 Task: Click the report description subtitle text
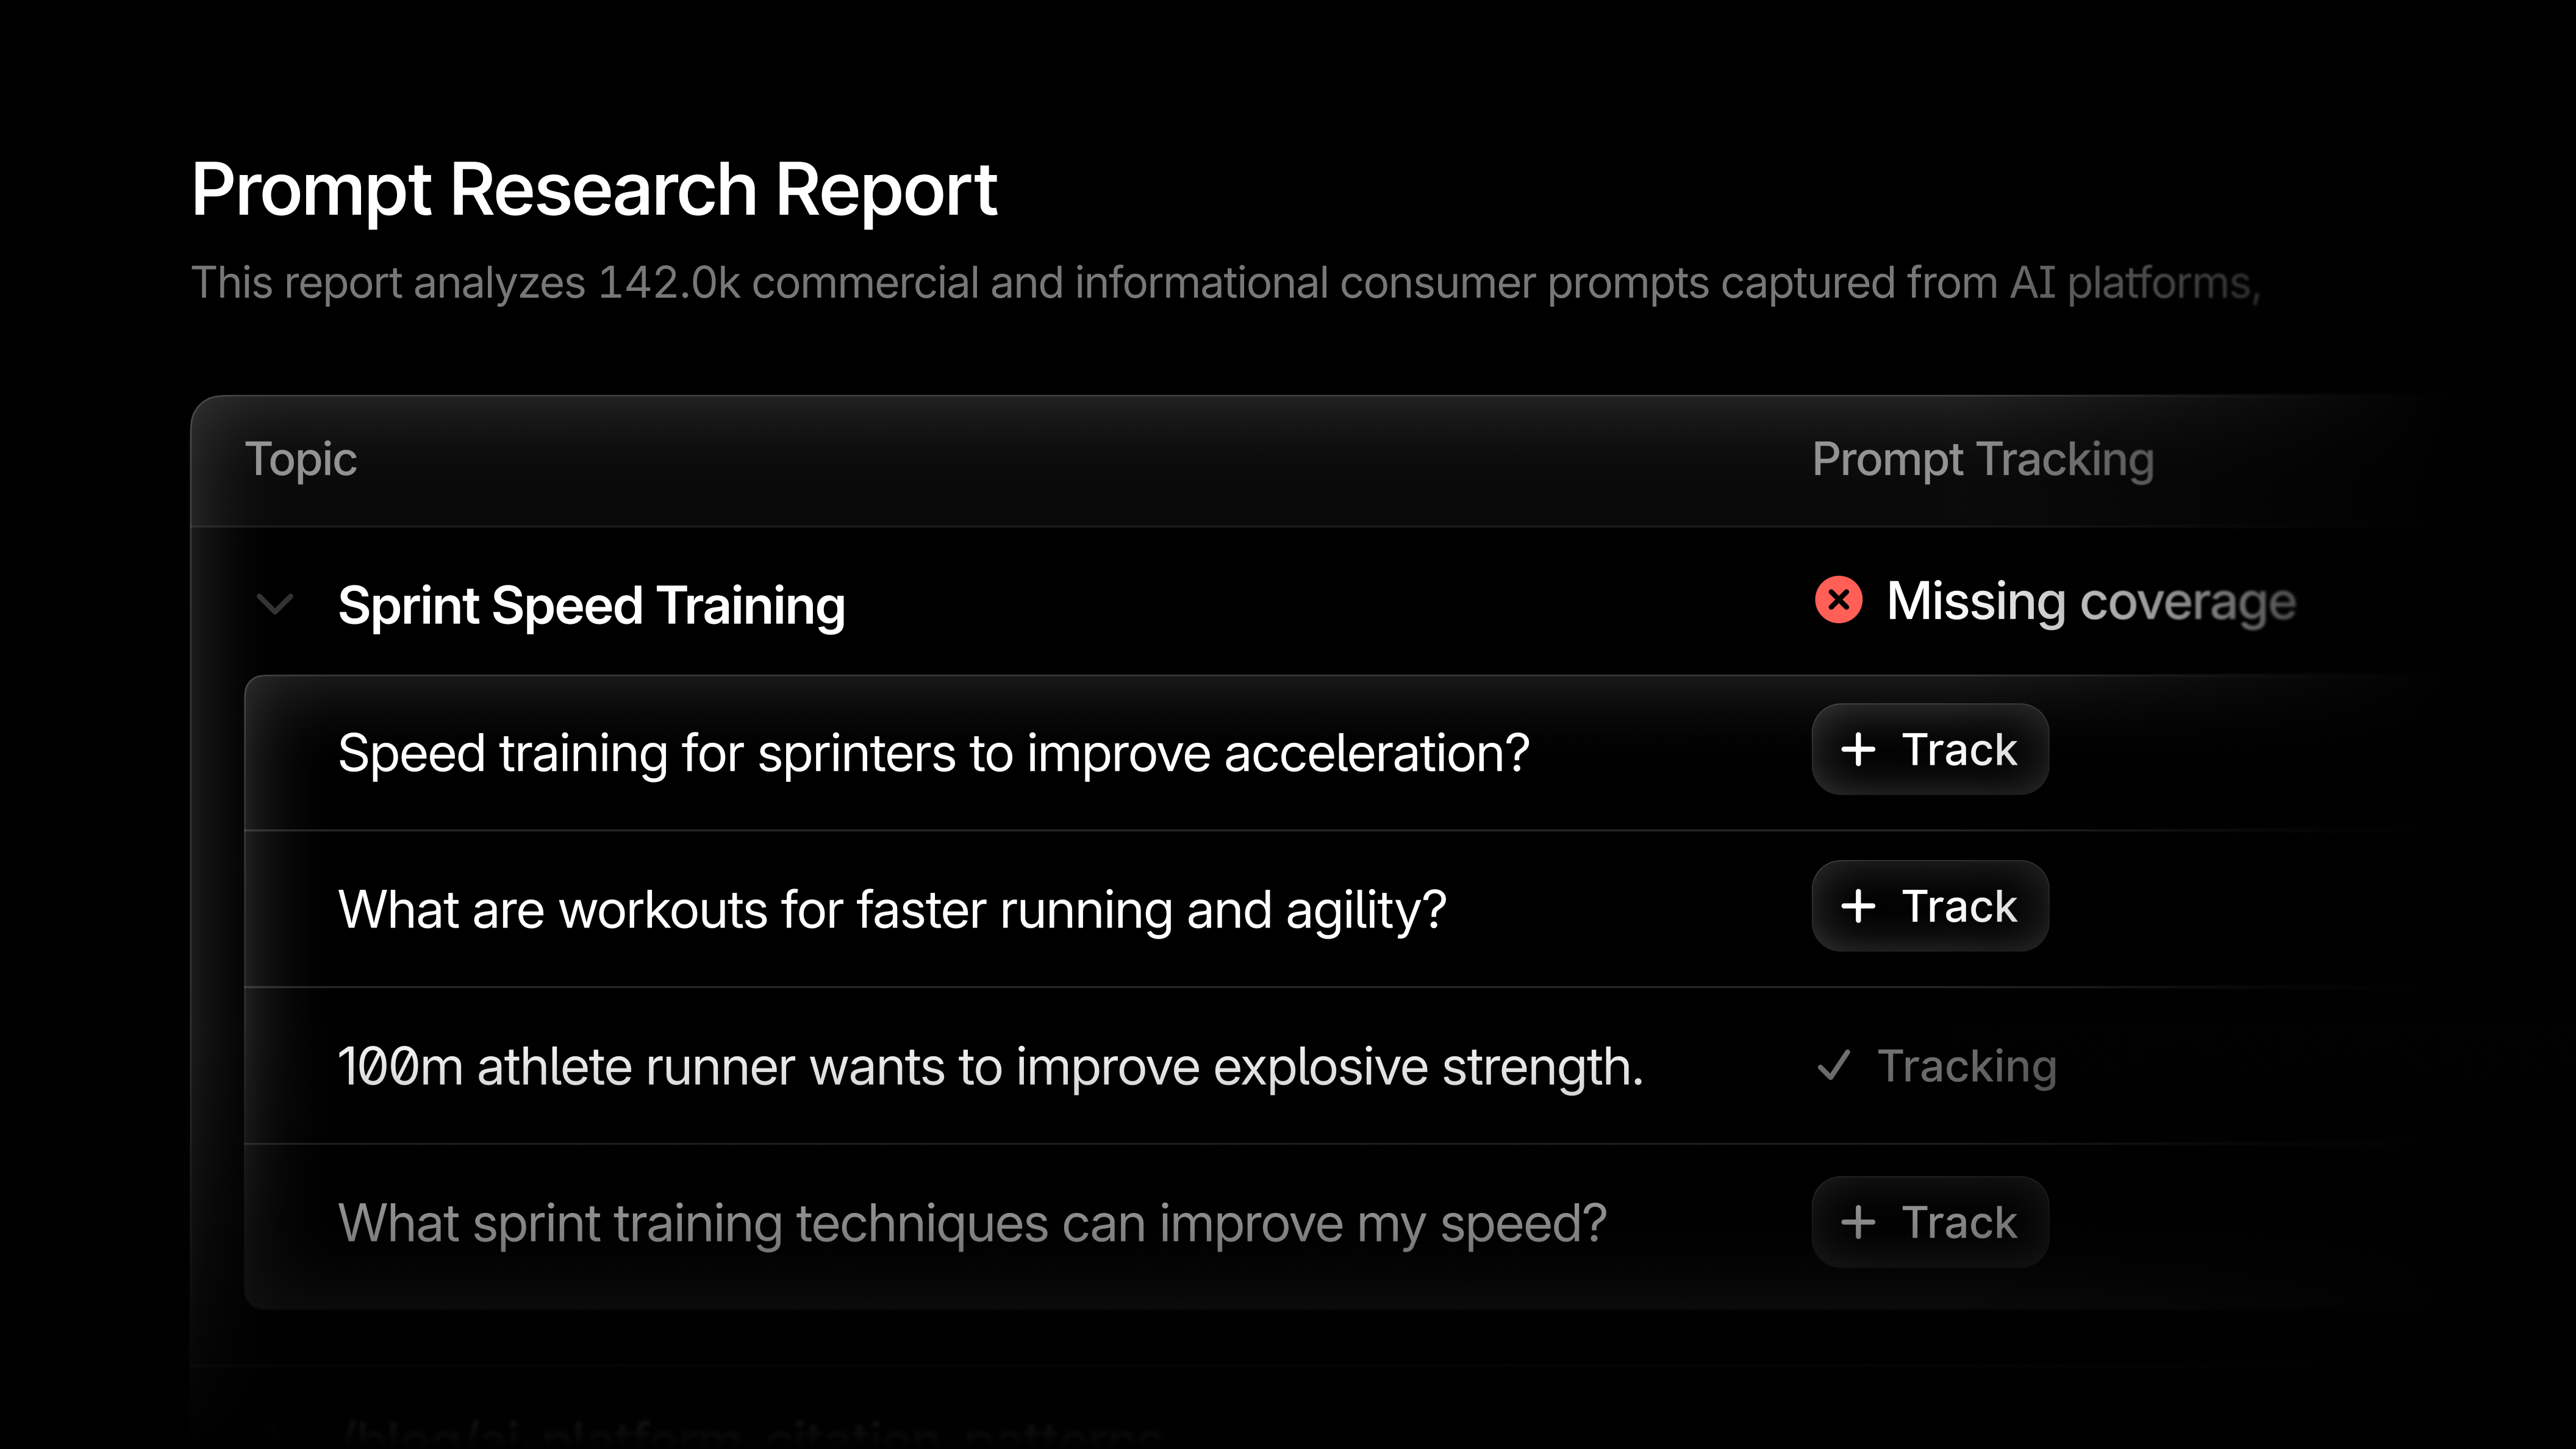click(1225, 283)
